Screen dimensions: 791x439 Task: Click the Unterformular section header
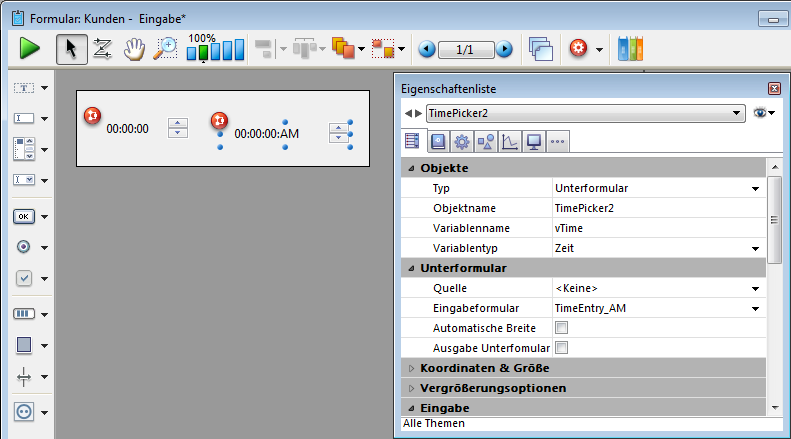(x=463, y=268)
